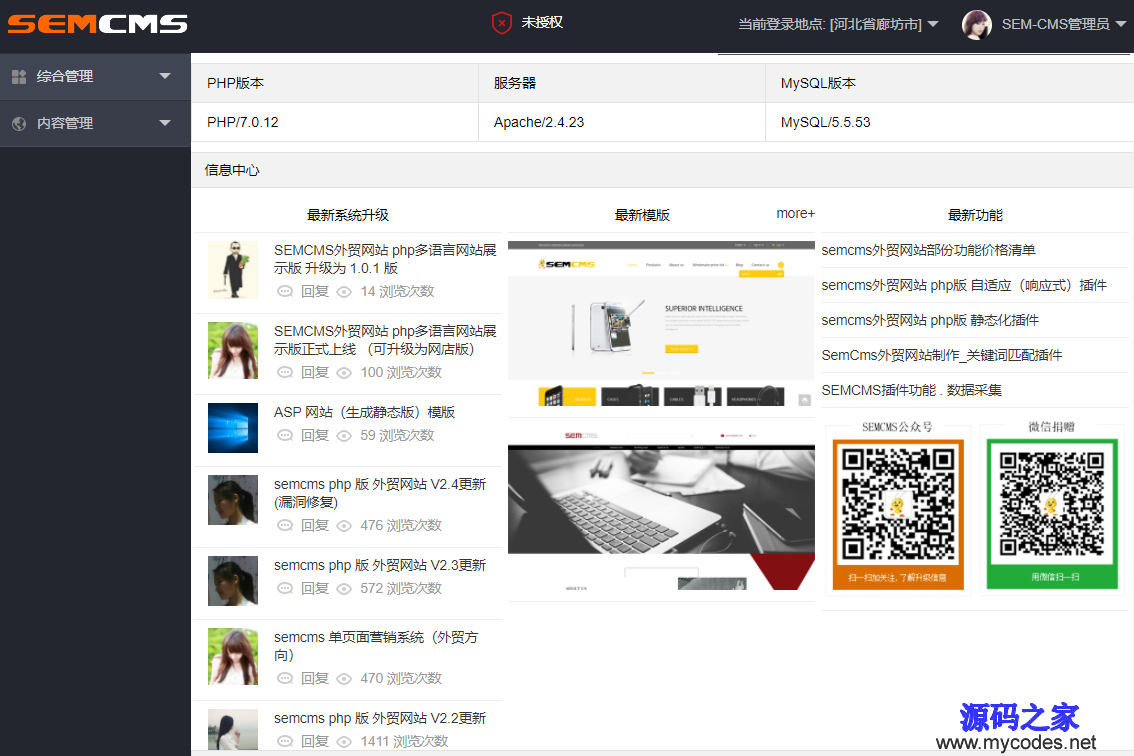Open semcms php 版 V2.4更新 article
The width and height of the screenshot is (1134, 756).
(x=380, y=493)
